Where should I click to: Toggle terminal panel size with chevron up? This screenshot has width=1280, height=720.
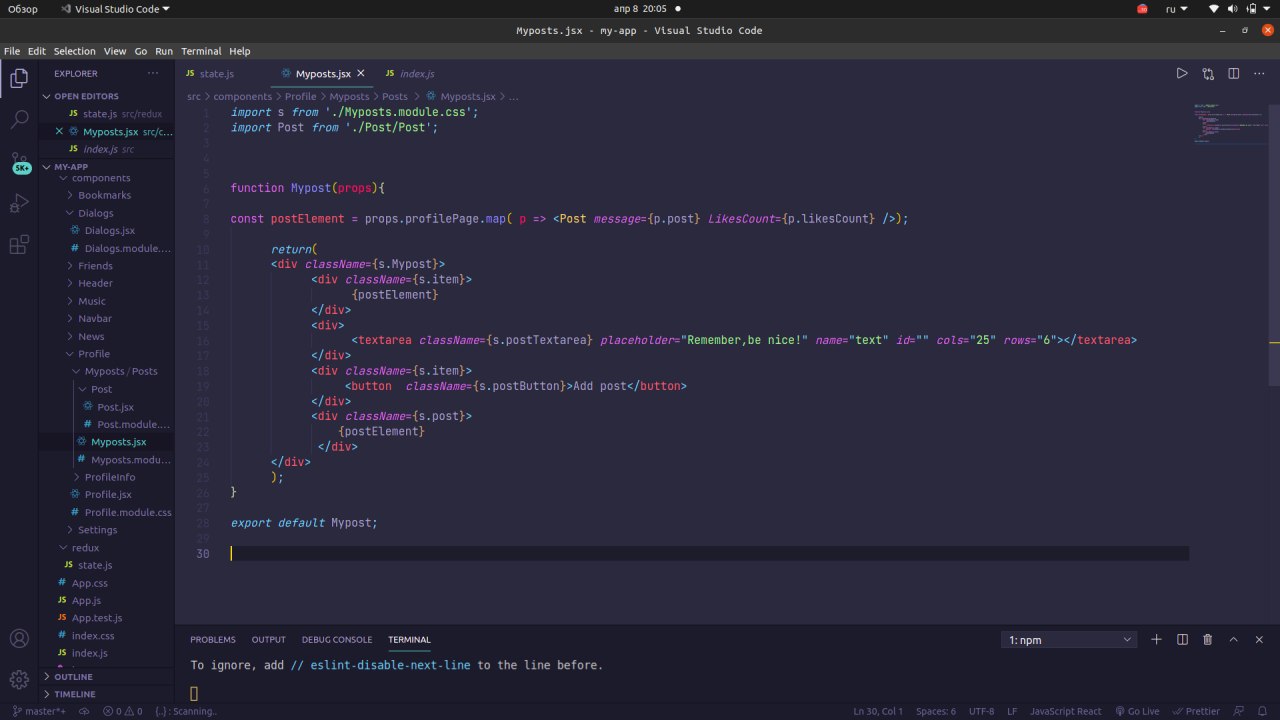(x=1233, y=639)
